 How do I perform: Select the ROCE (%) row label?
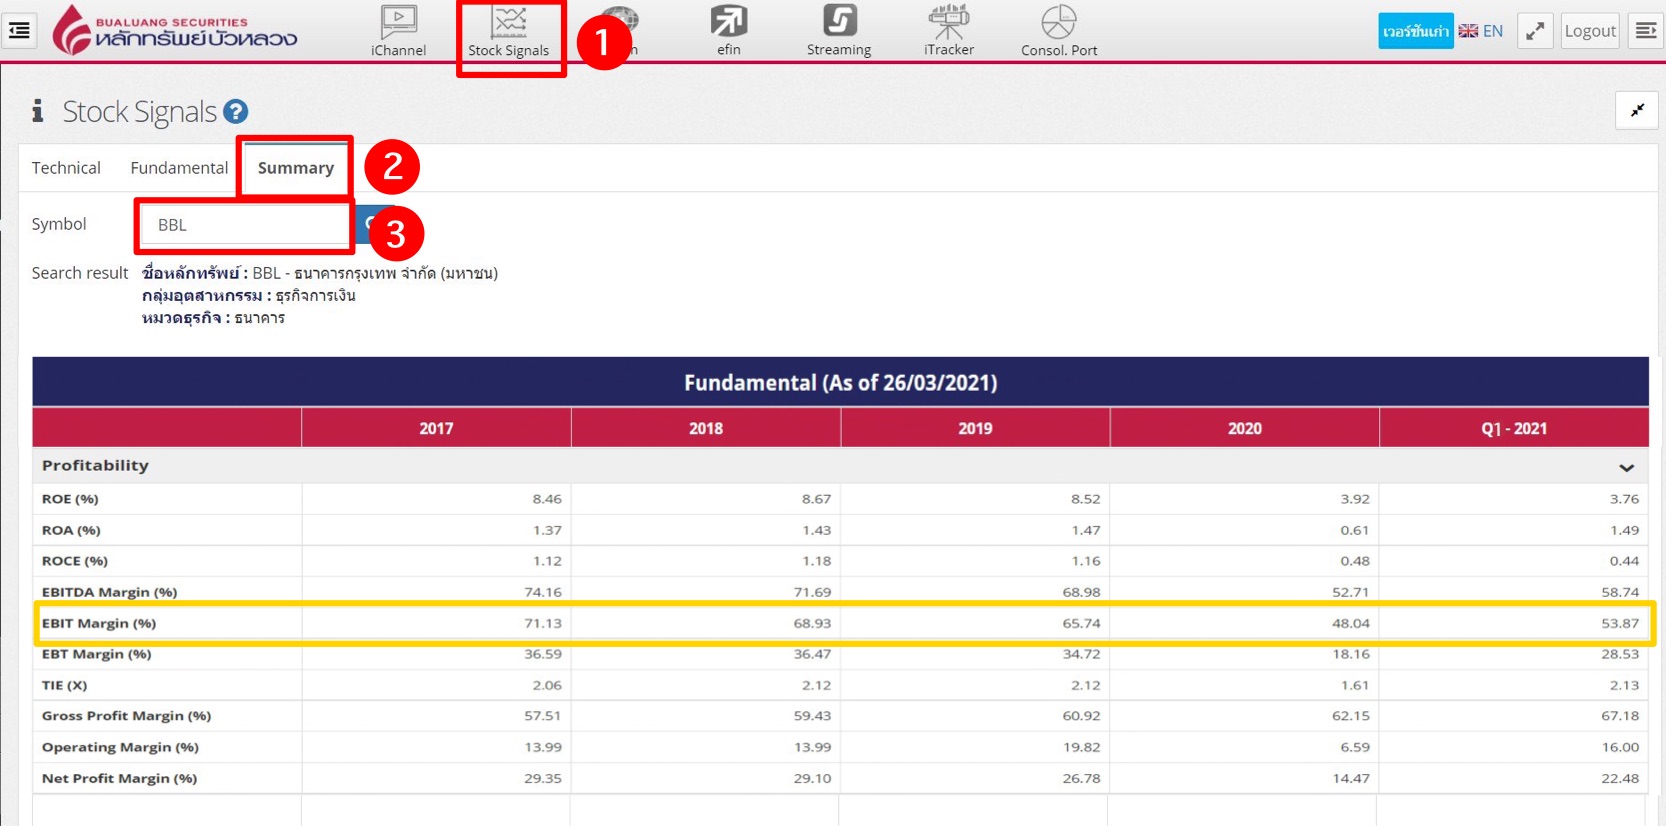pos(75,561)
